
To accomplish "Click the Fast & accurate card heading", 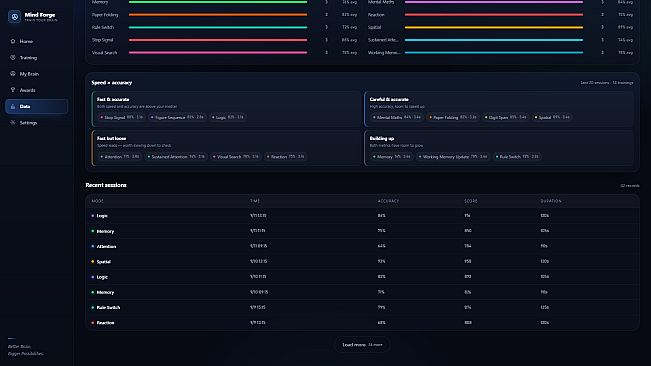I will click(113, 100).
